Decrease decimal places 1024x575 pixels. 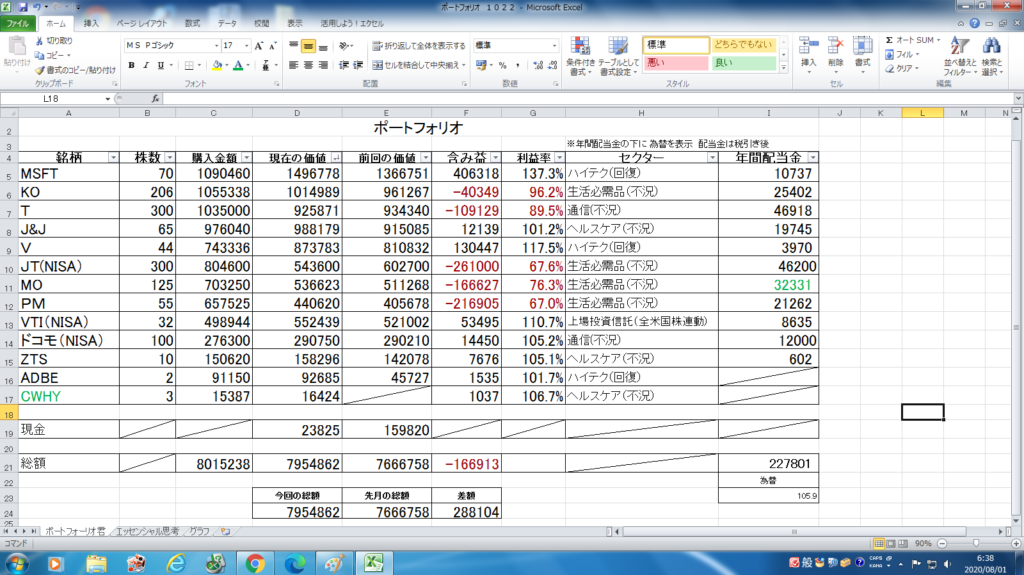click(x=552, y=65)
